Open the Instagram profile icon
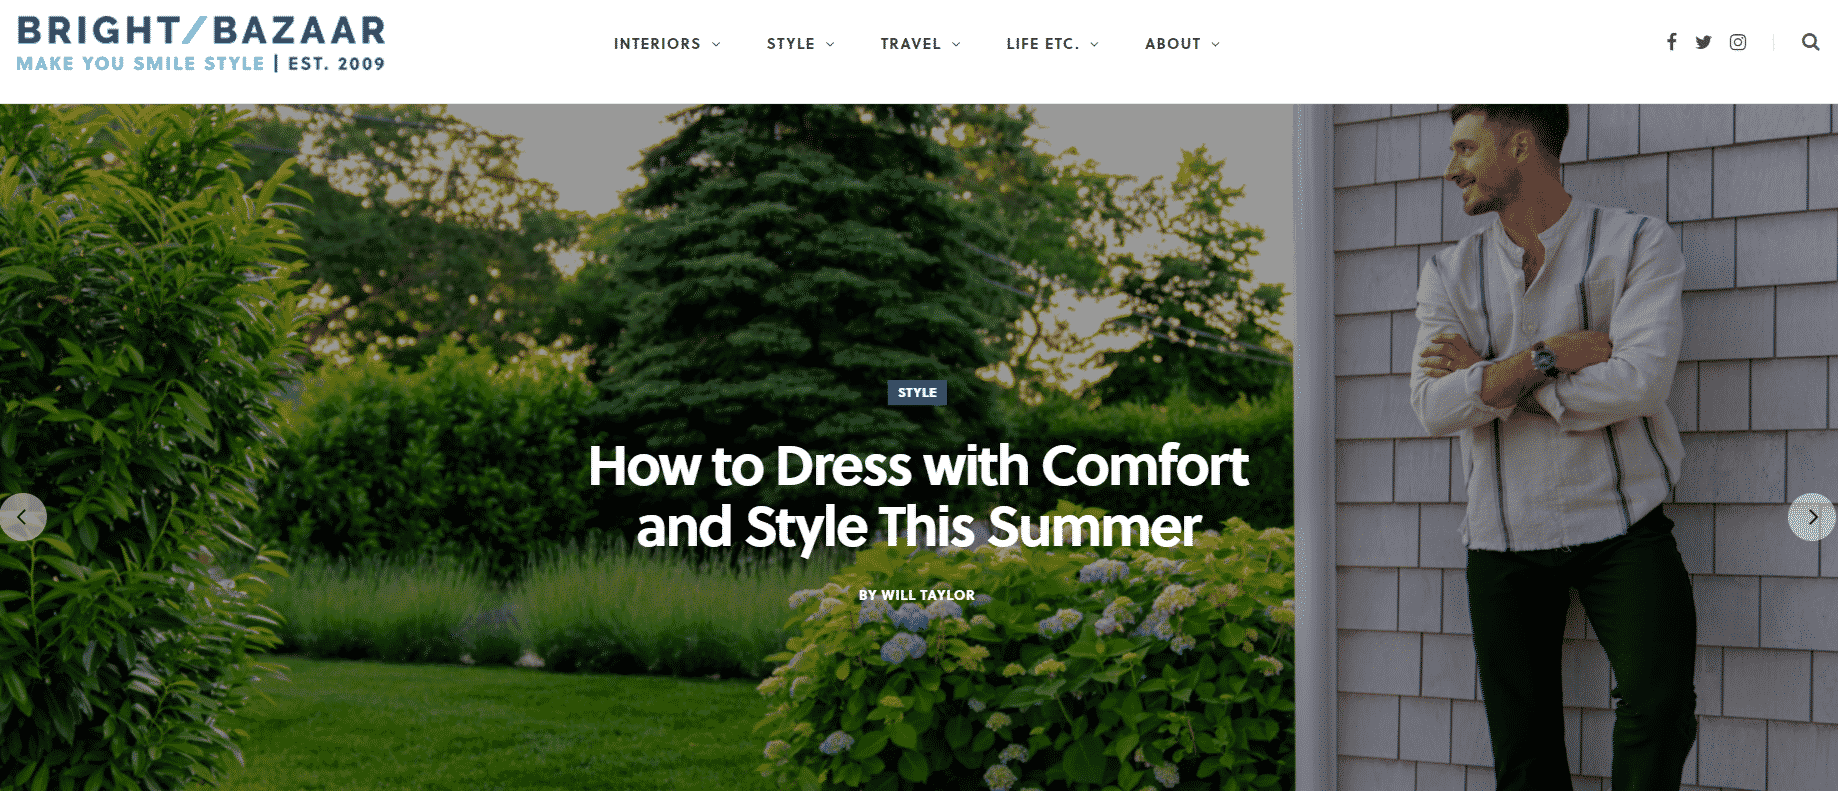 pyautogui.click(x=1738, y=42)
